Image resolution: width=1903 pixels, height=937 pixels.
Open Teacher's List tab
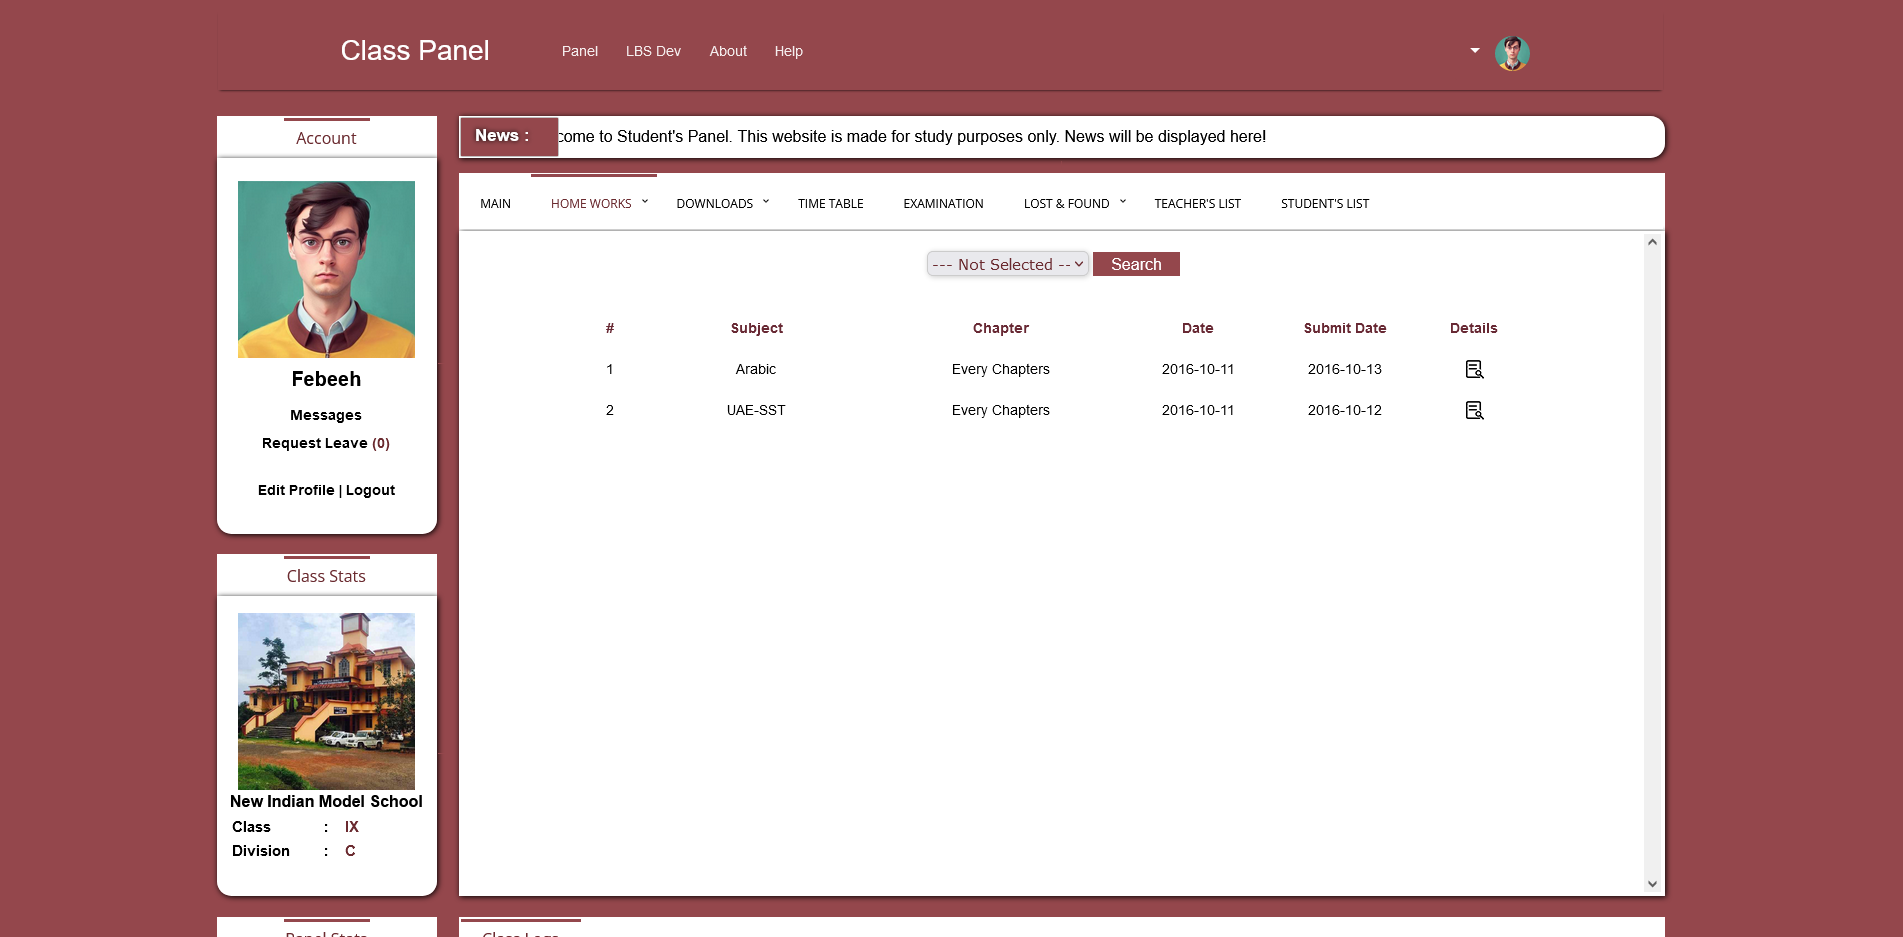pos(1197,204)
